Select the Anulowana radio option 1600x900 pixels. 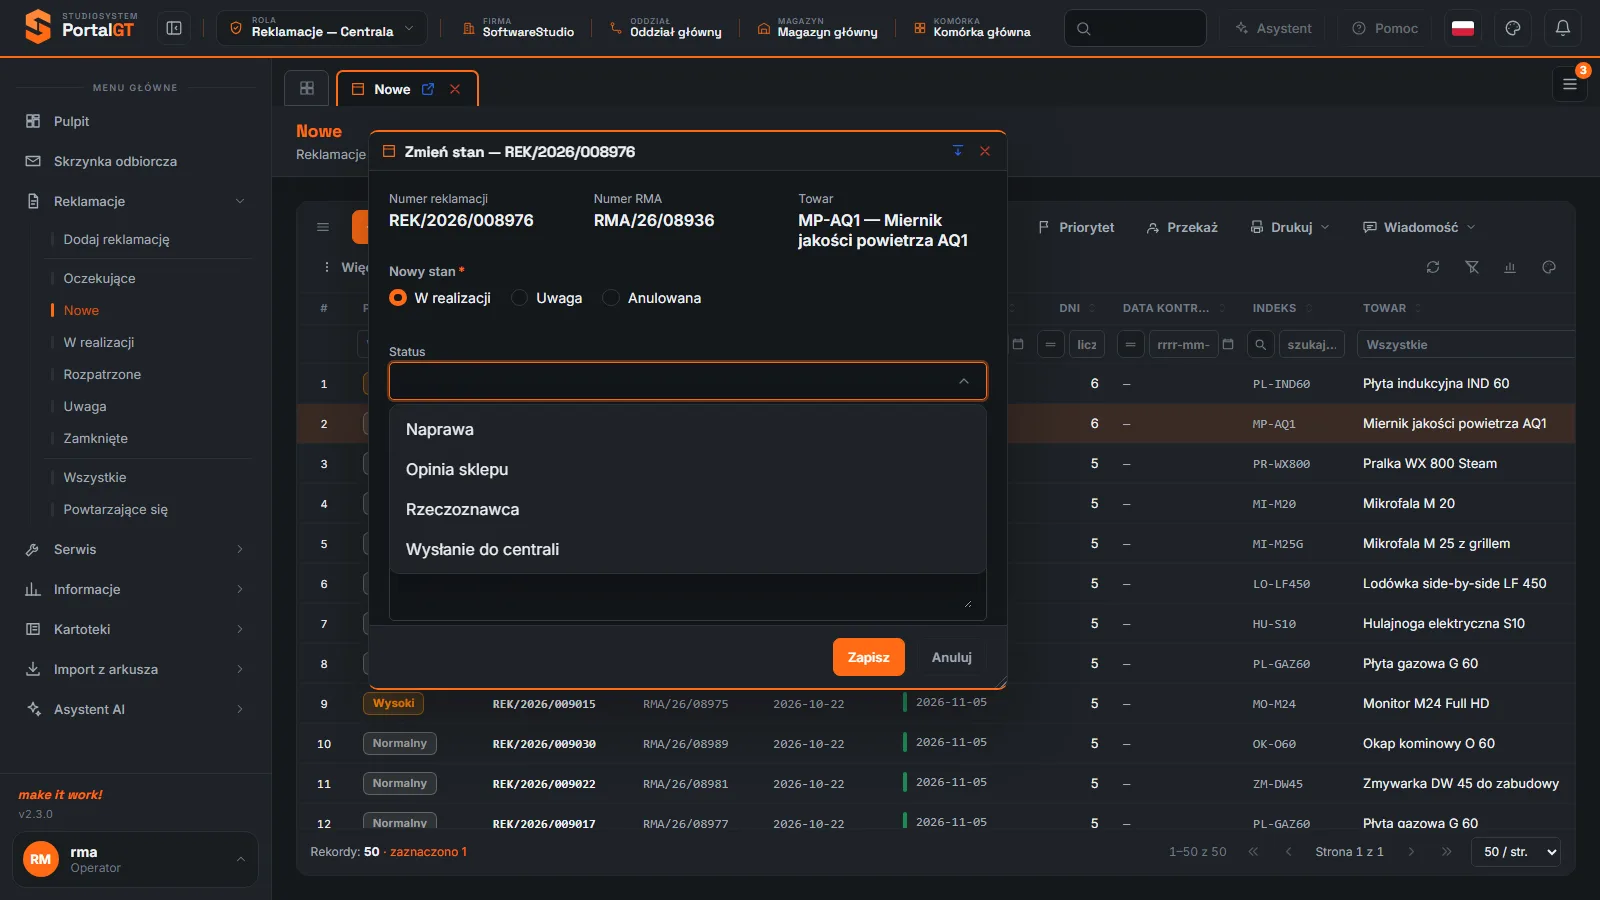pos(611,298)
